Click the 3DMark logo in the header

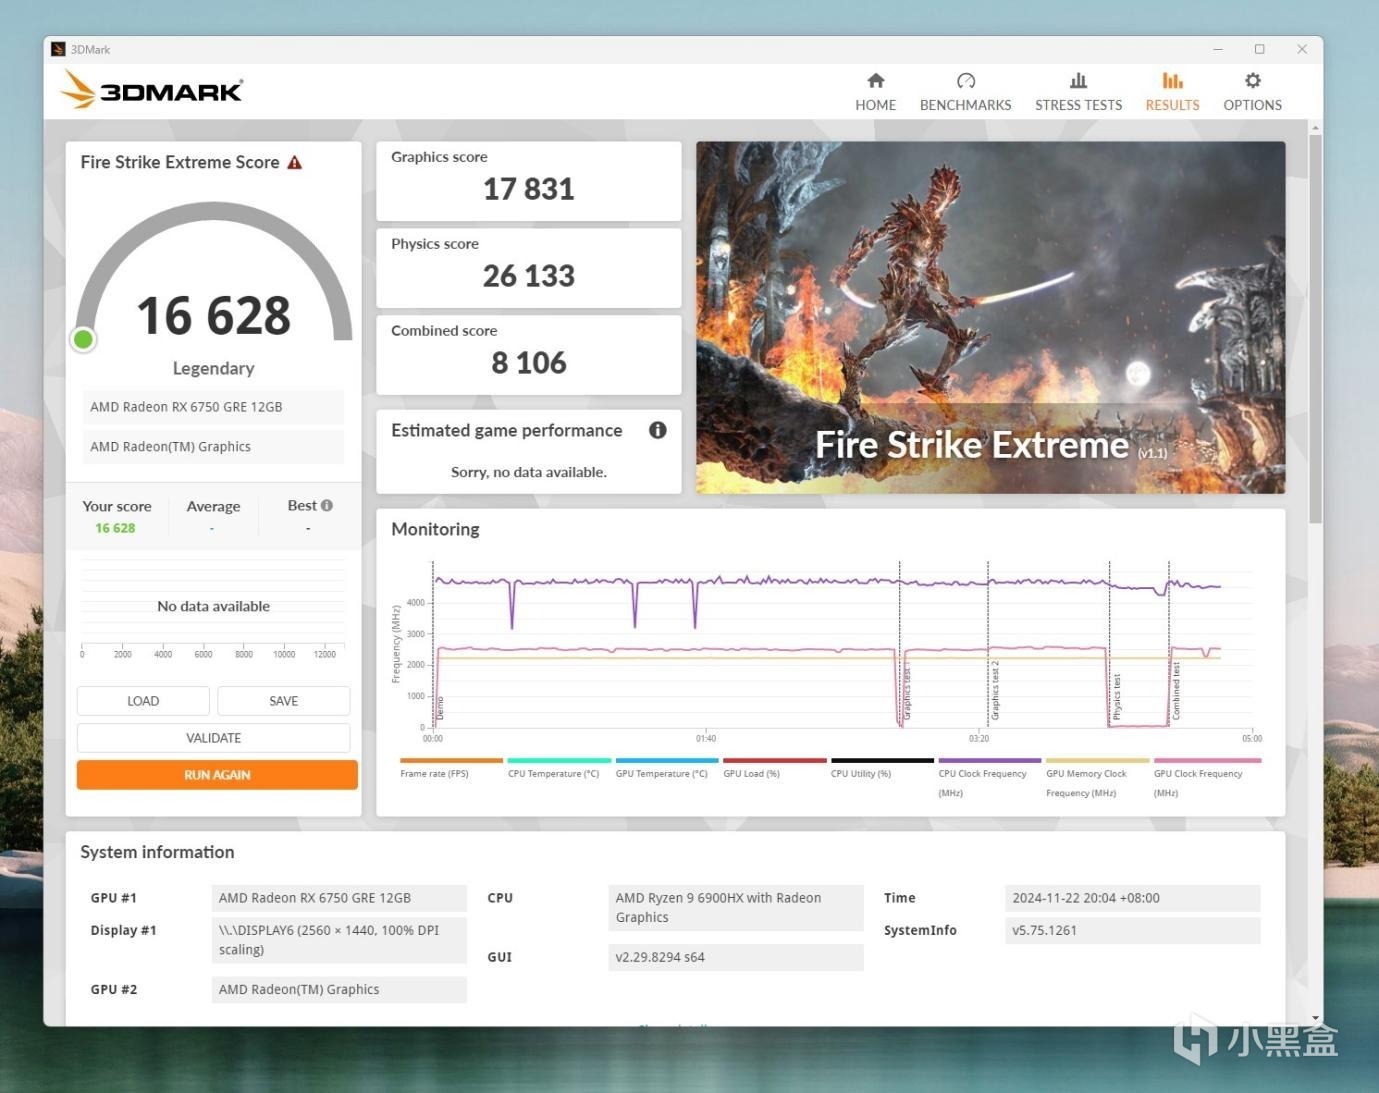pos(151,91)
